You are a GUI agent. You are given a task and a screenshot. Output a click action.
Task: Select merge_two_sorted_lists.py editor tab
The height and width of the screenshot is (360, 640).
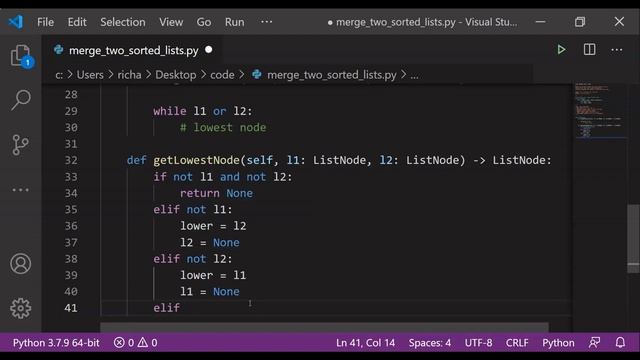(133, 50)
